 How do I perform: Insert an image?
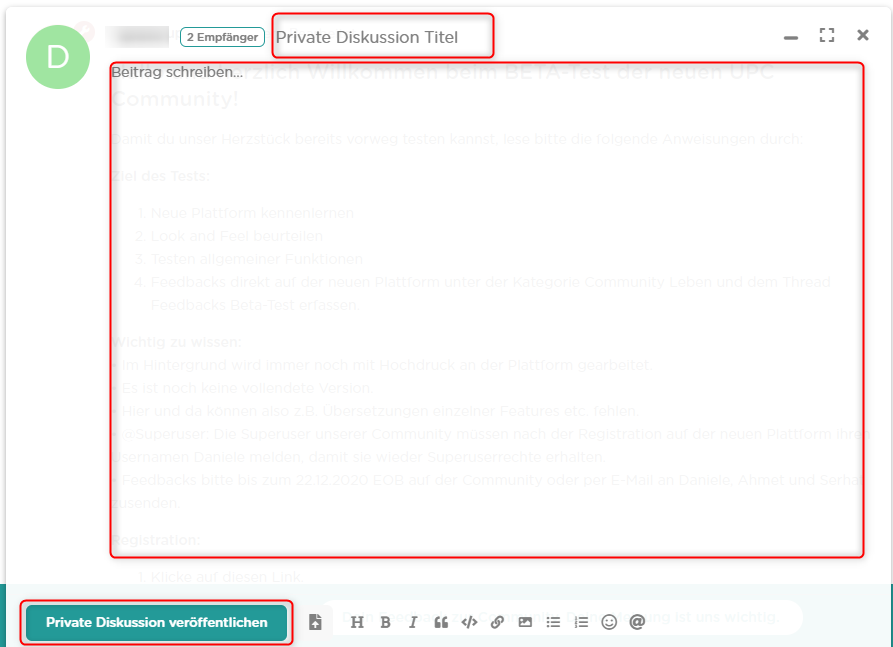click(525, 622)
